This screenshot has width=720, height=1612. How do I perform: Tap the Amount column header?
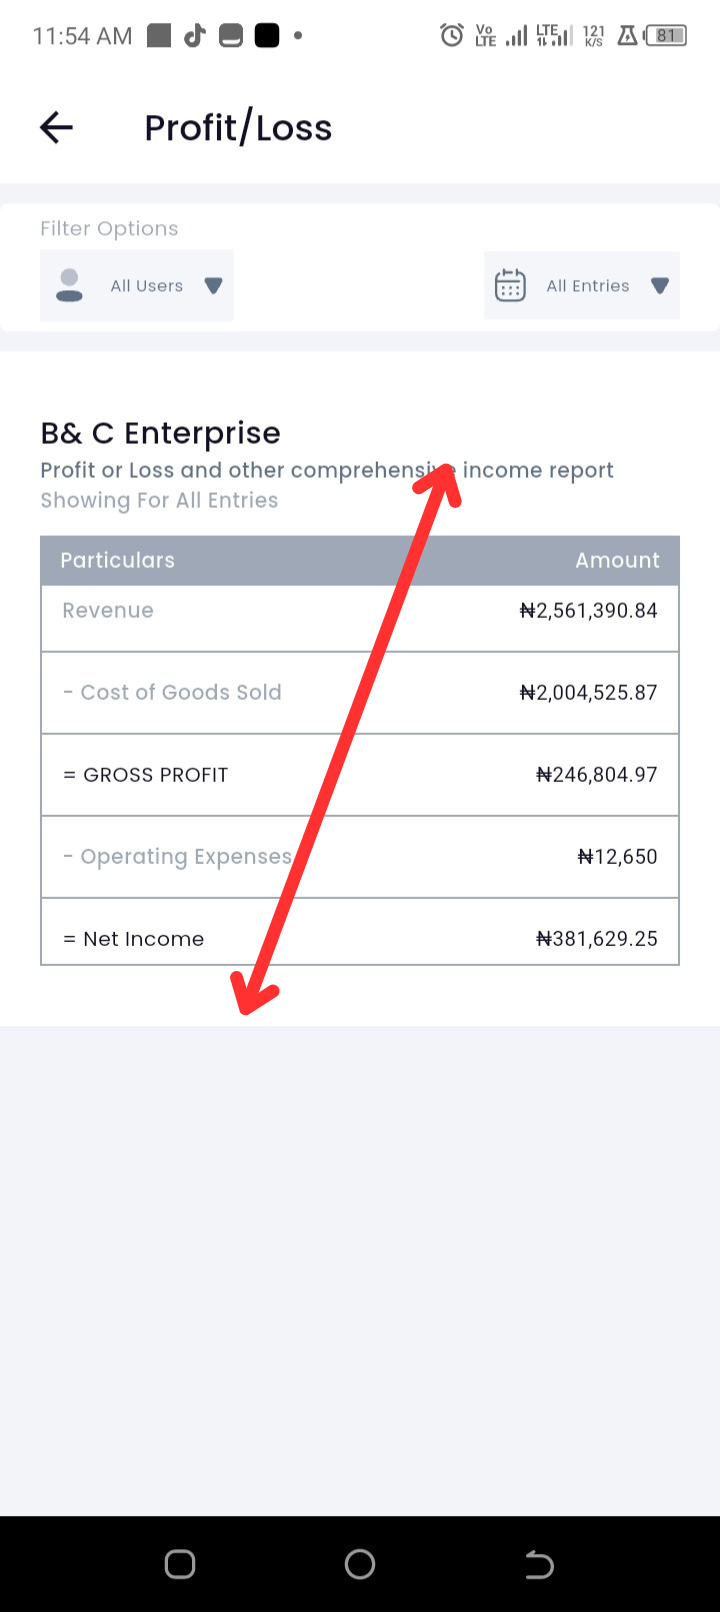coord(617,560)
